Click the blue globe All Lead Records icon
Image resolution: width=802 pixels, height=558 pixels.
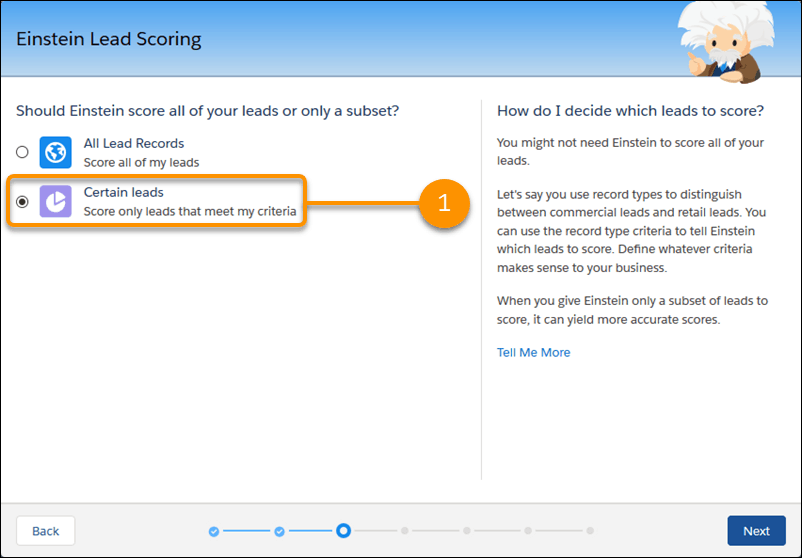pos(56,152)
